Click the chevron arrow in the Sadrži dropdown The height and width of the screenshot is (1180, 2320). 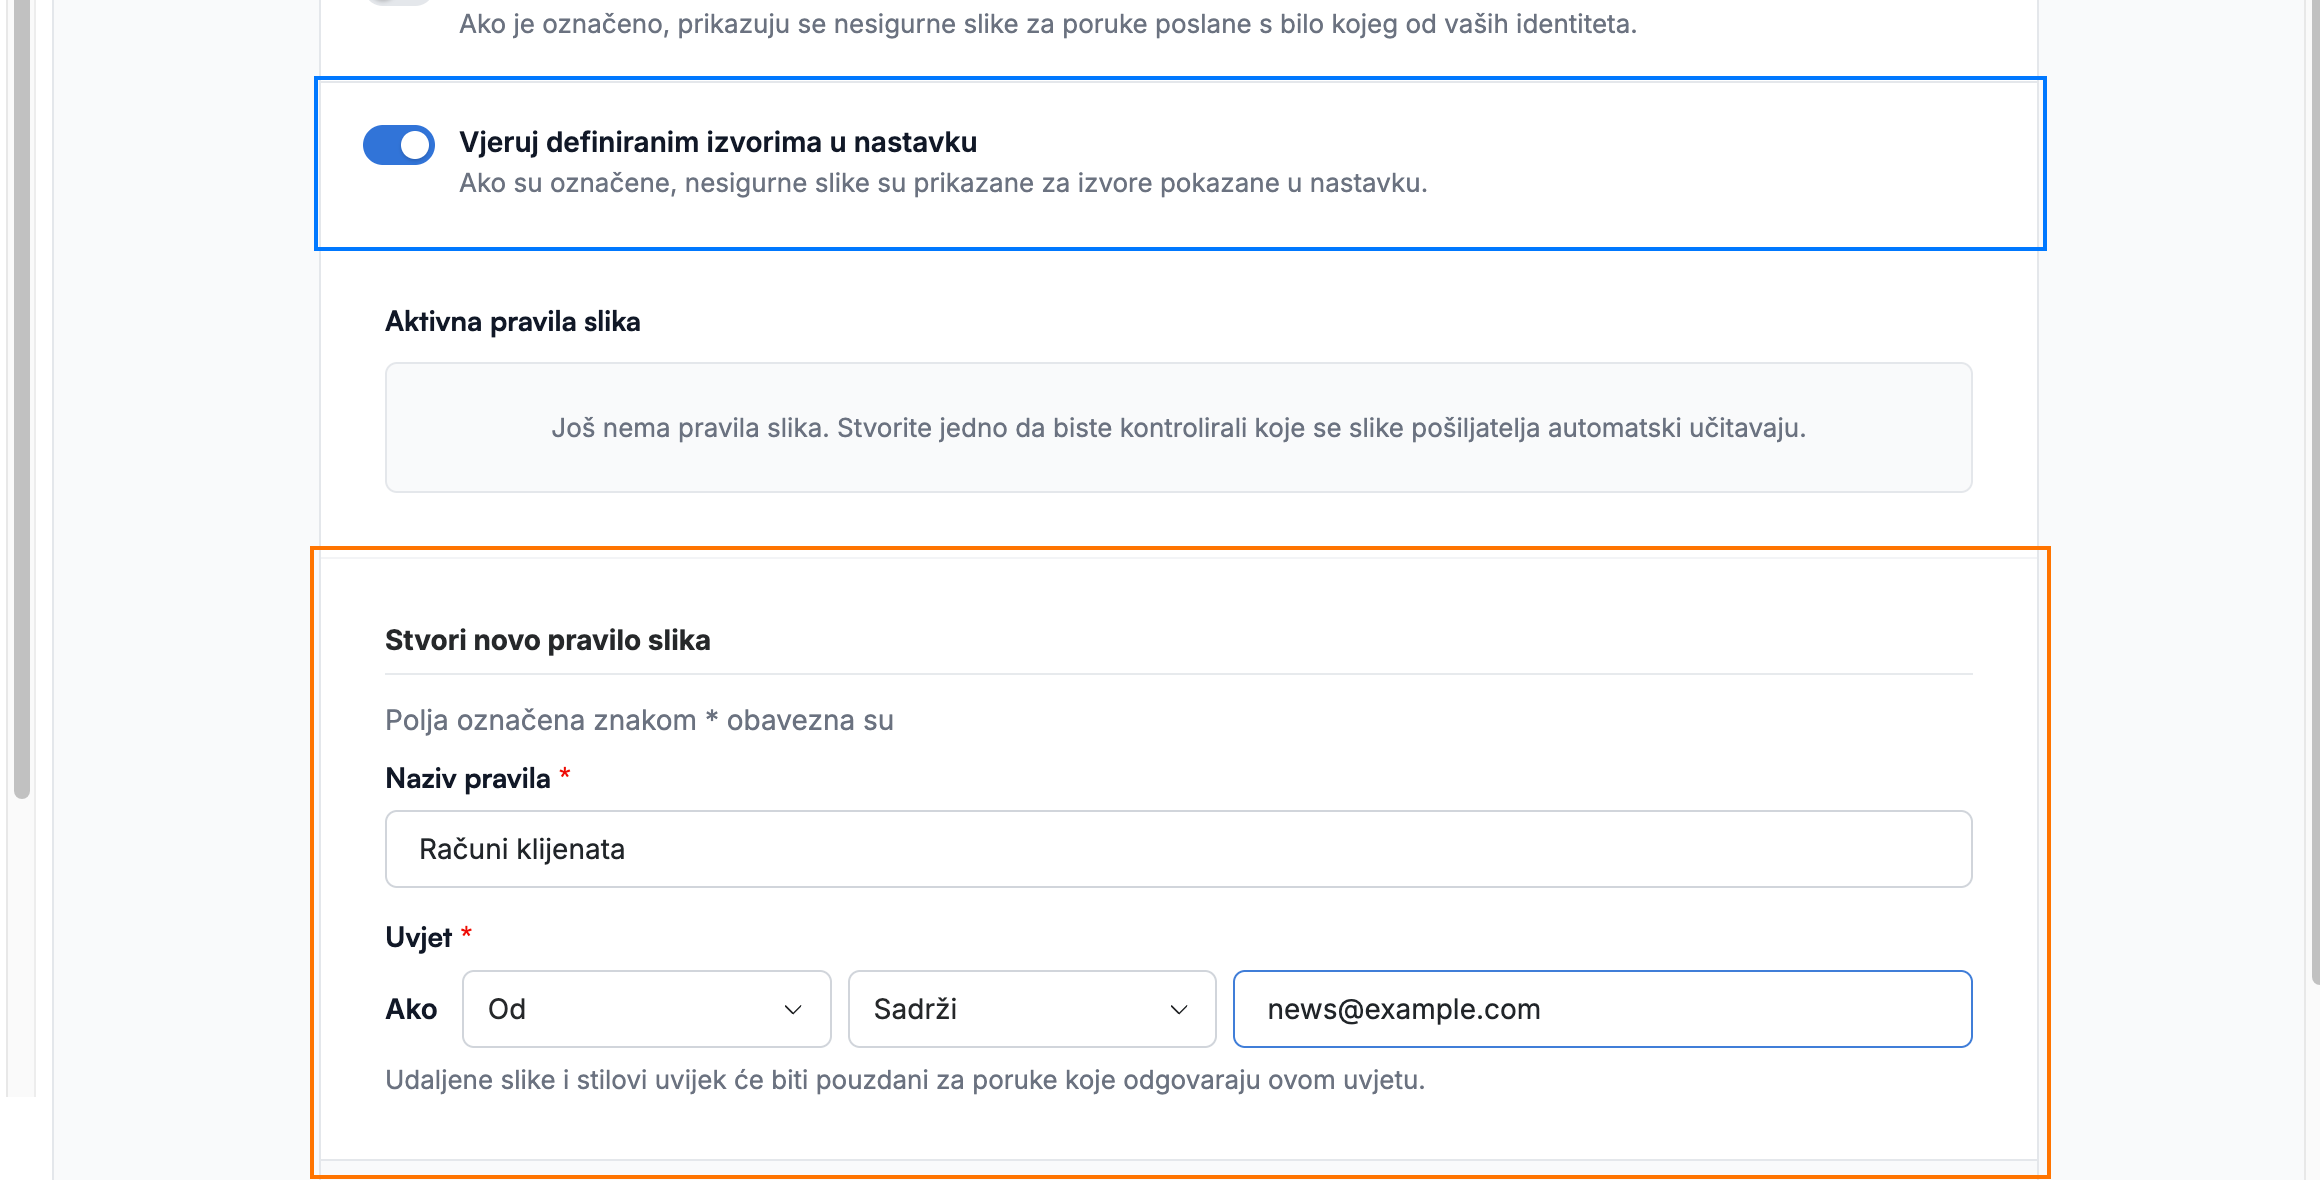1179,1010
